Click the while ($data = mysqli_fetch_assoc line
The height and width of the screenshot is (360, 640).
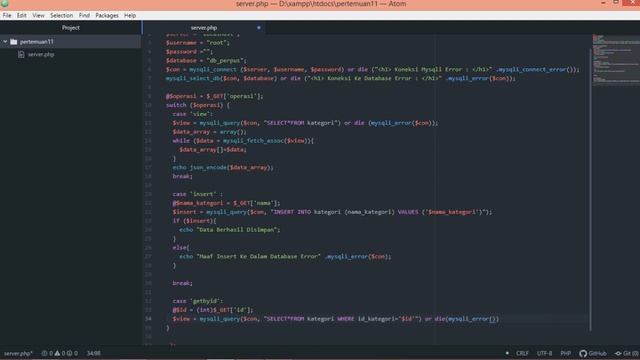click(x=243, y=141)
